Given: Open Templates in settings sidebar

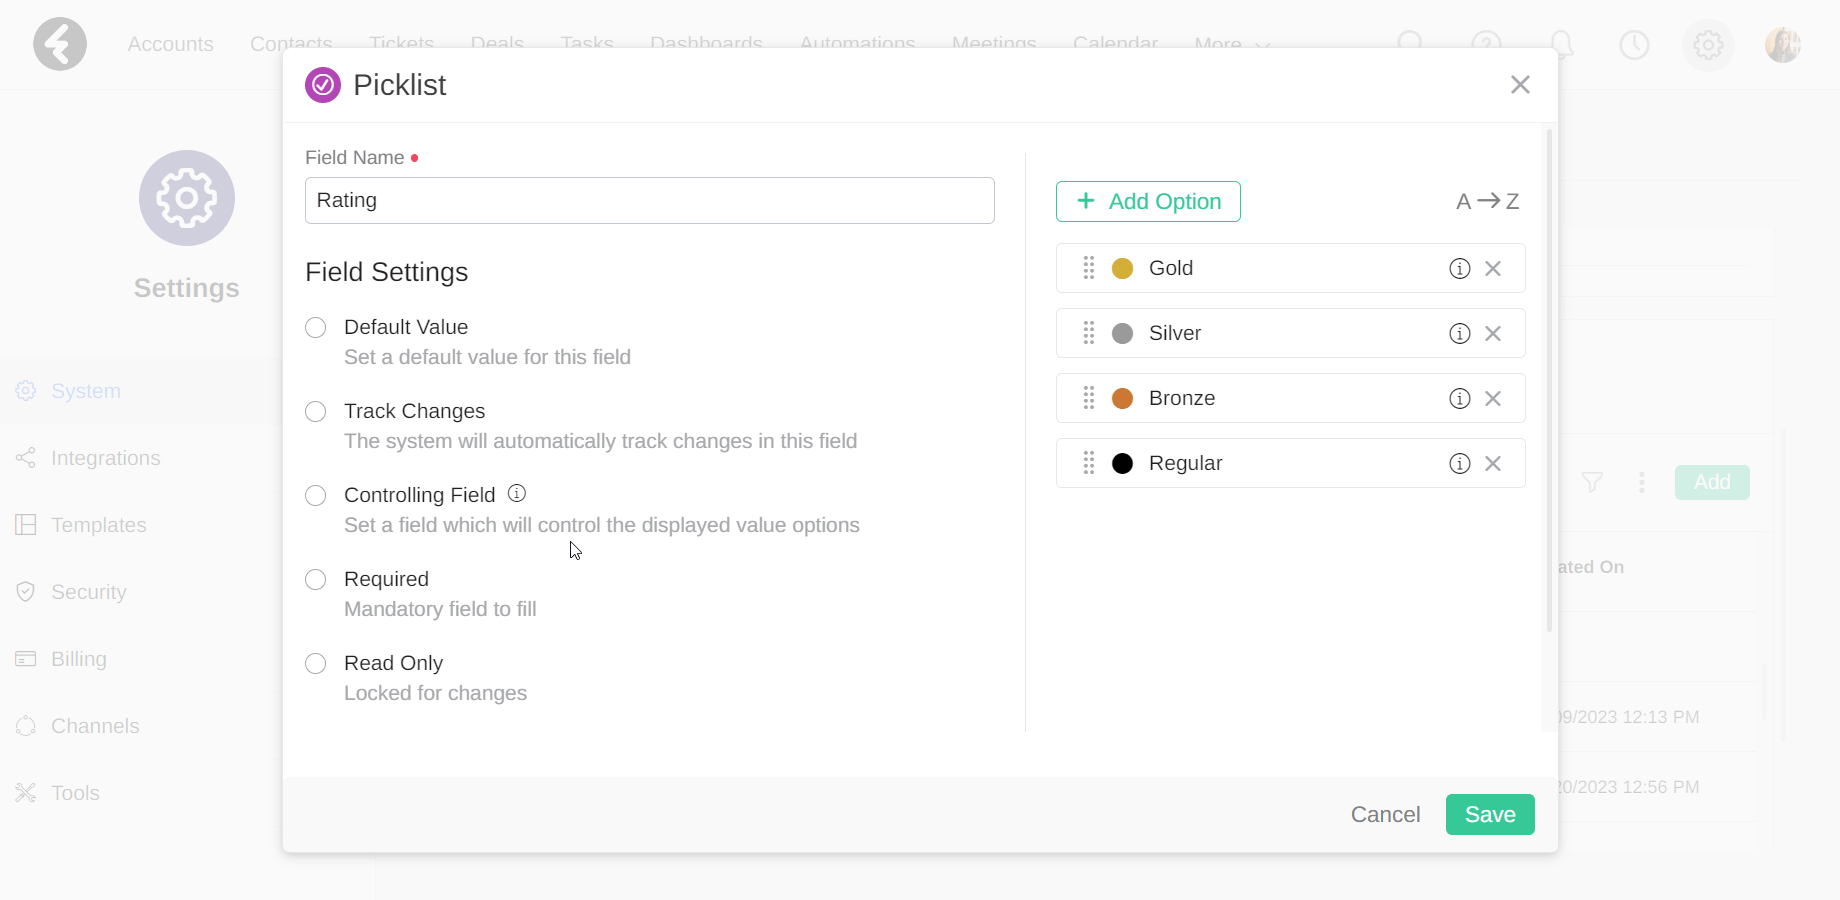Looking at the screenshot, I should coord(81,525).
